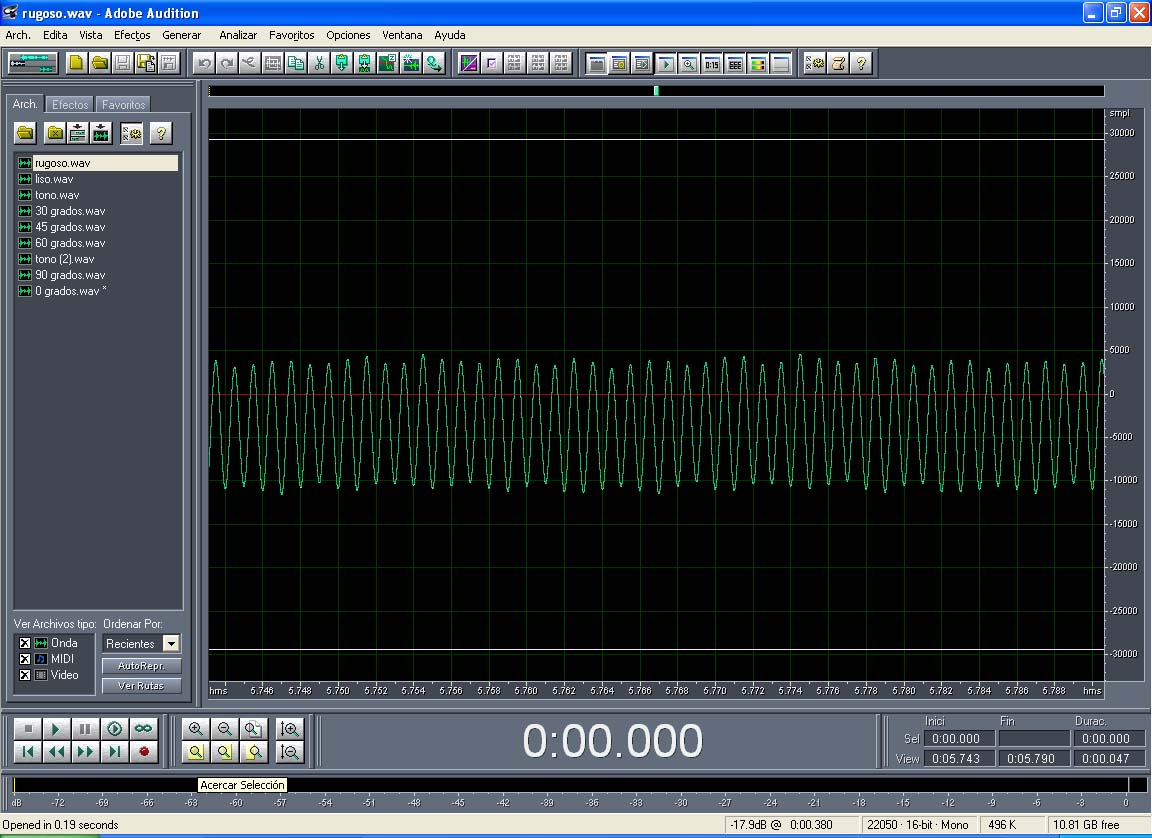Zoom out horizontally with the magnifier minus
Viewport: 1152px width, 838px height.
coord(224,729)
